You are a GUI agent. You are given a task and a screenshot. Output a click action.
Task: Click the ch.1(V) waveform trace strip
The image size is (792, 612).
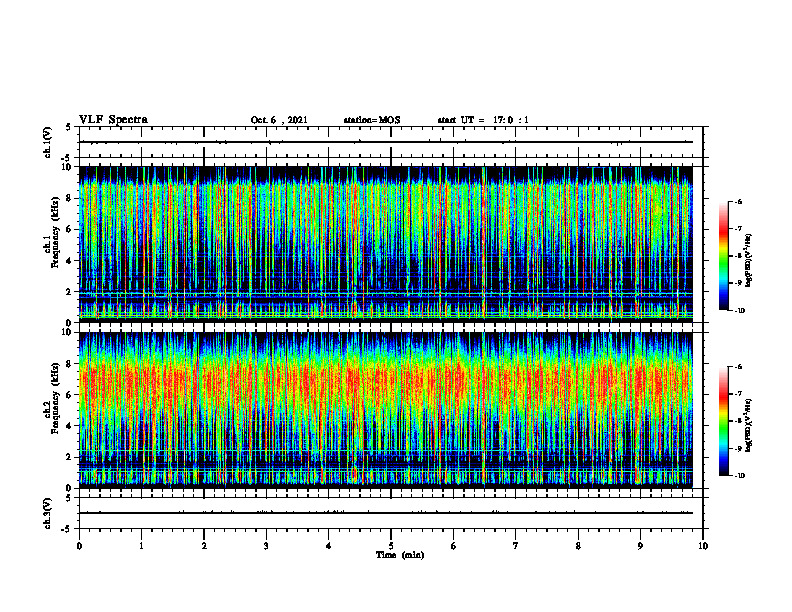click(391, 142)
